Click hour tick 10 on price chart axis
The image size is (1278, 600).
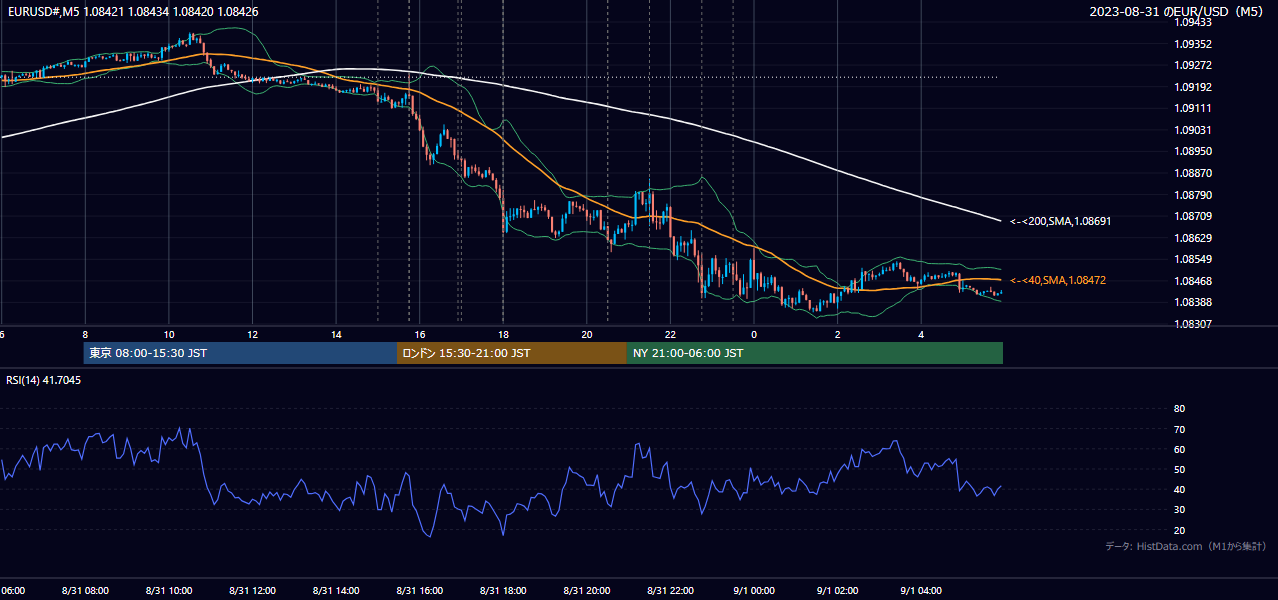(169, 335)
